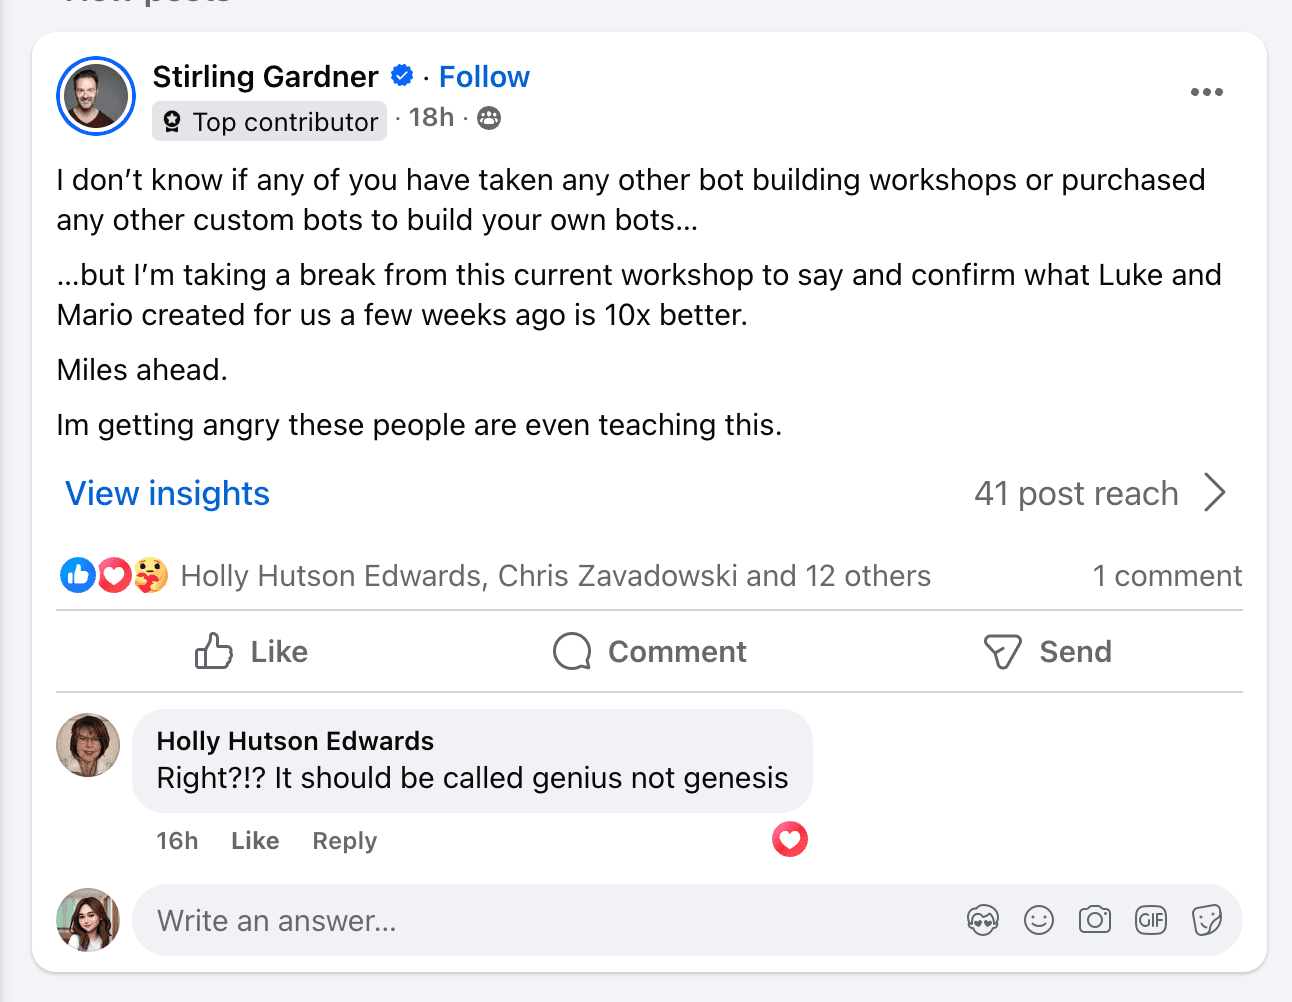Open the View insights link

point(167,494)
